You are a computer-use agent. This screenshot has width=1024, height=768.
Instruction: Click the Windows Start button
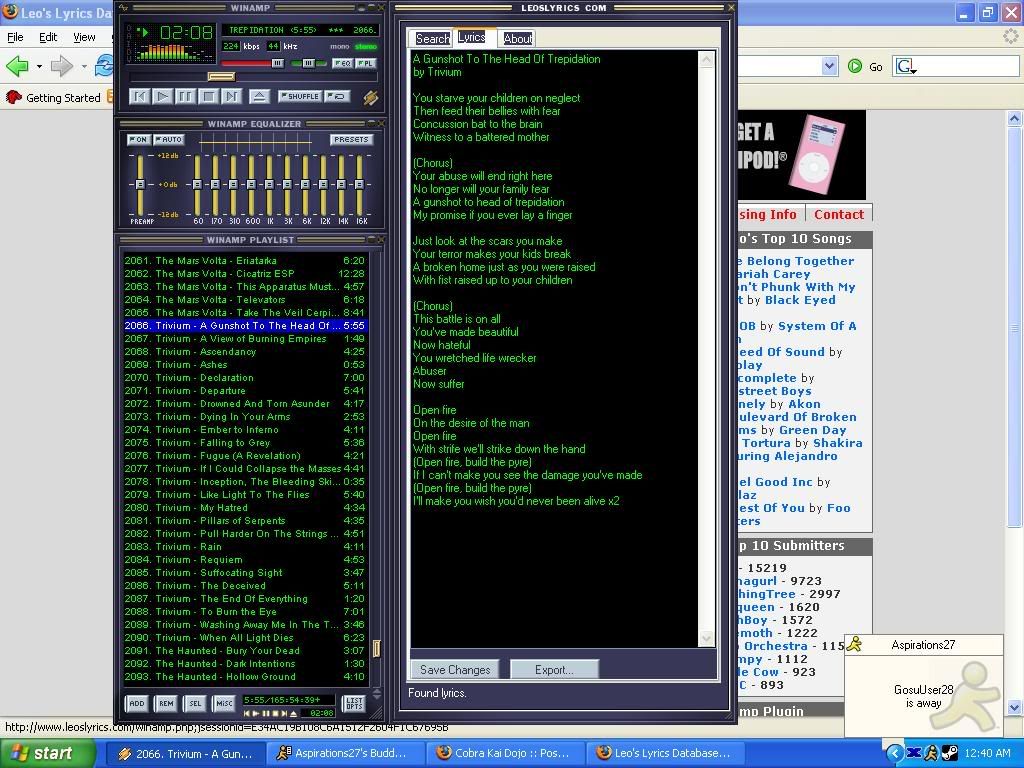tap(46, 753)
